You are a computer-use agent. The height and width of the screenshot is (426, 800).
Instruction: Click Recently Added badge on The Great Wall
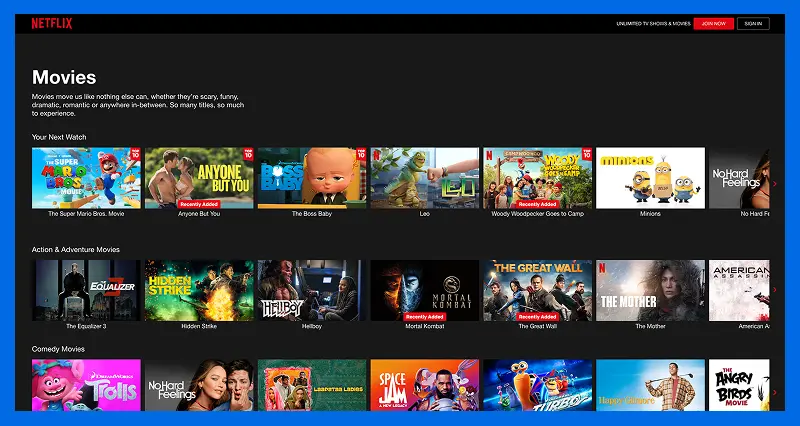(537, 317)
